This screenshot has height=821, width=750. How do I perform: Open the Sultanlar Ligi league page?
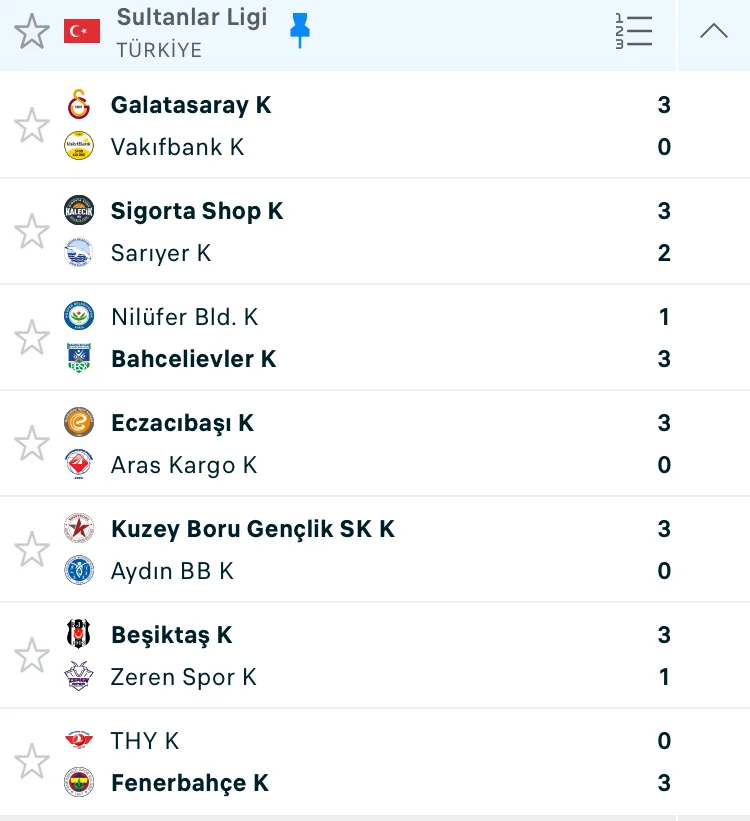pos(191,18)
